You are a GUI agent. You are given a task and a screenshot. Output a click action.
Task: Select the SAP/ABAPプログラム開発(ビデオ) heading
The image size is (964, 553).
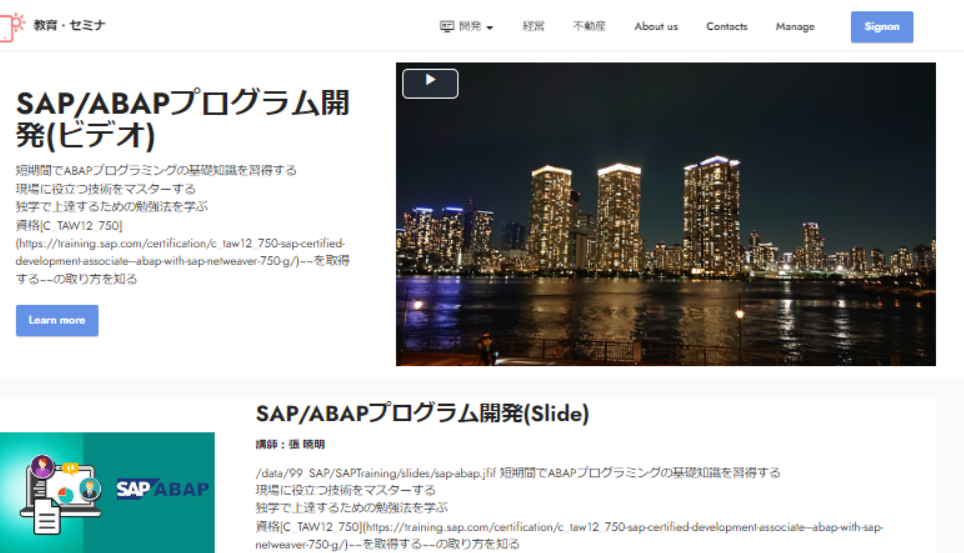182,118
